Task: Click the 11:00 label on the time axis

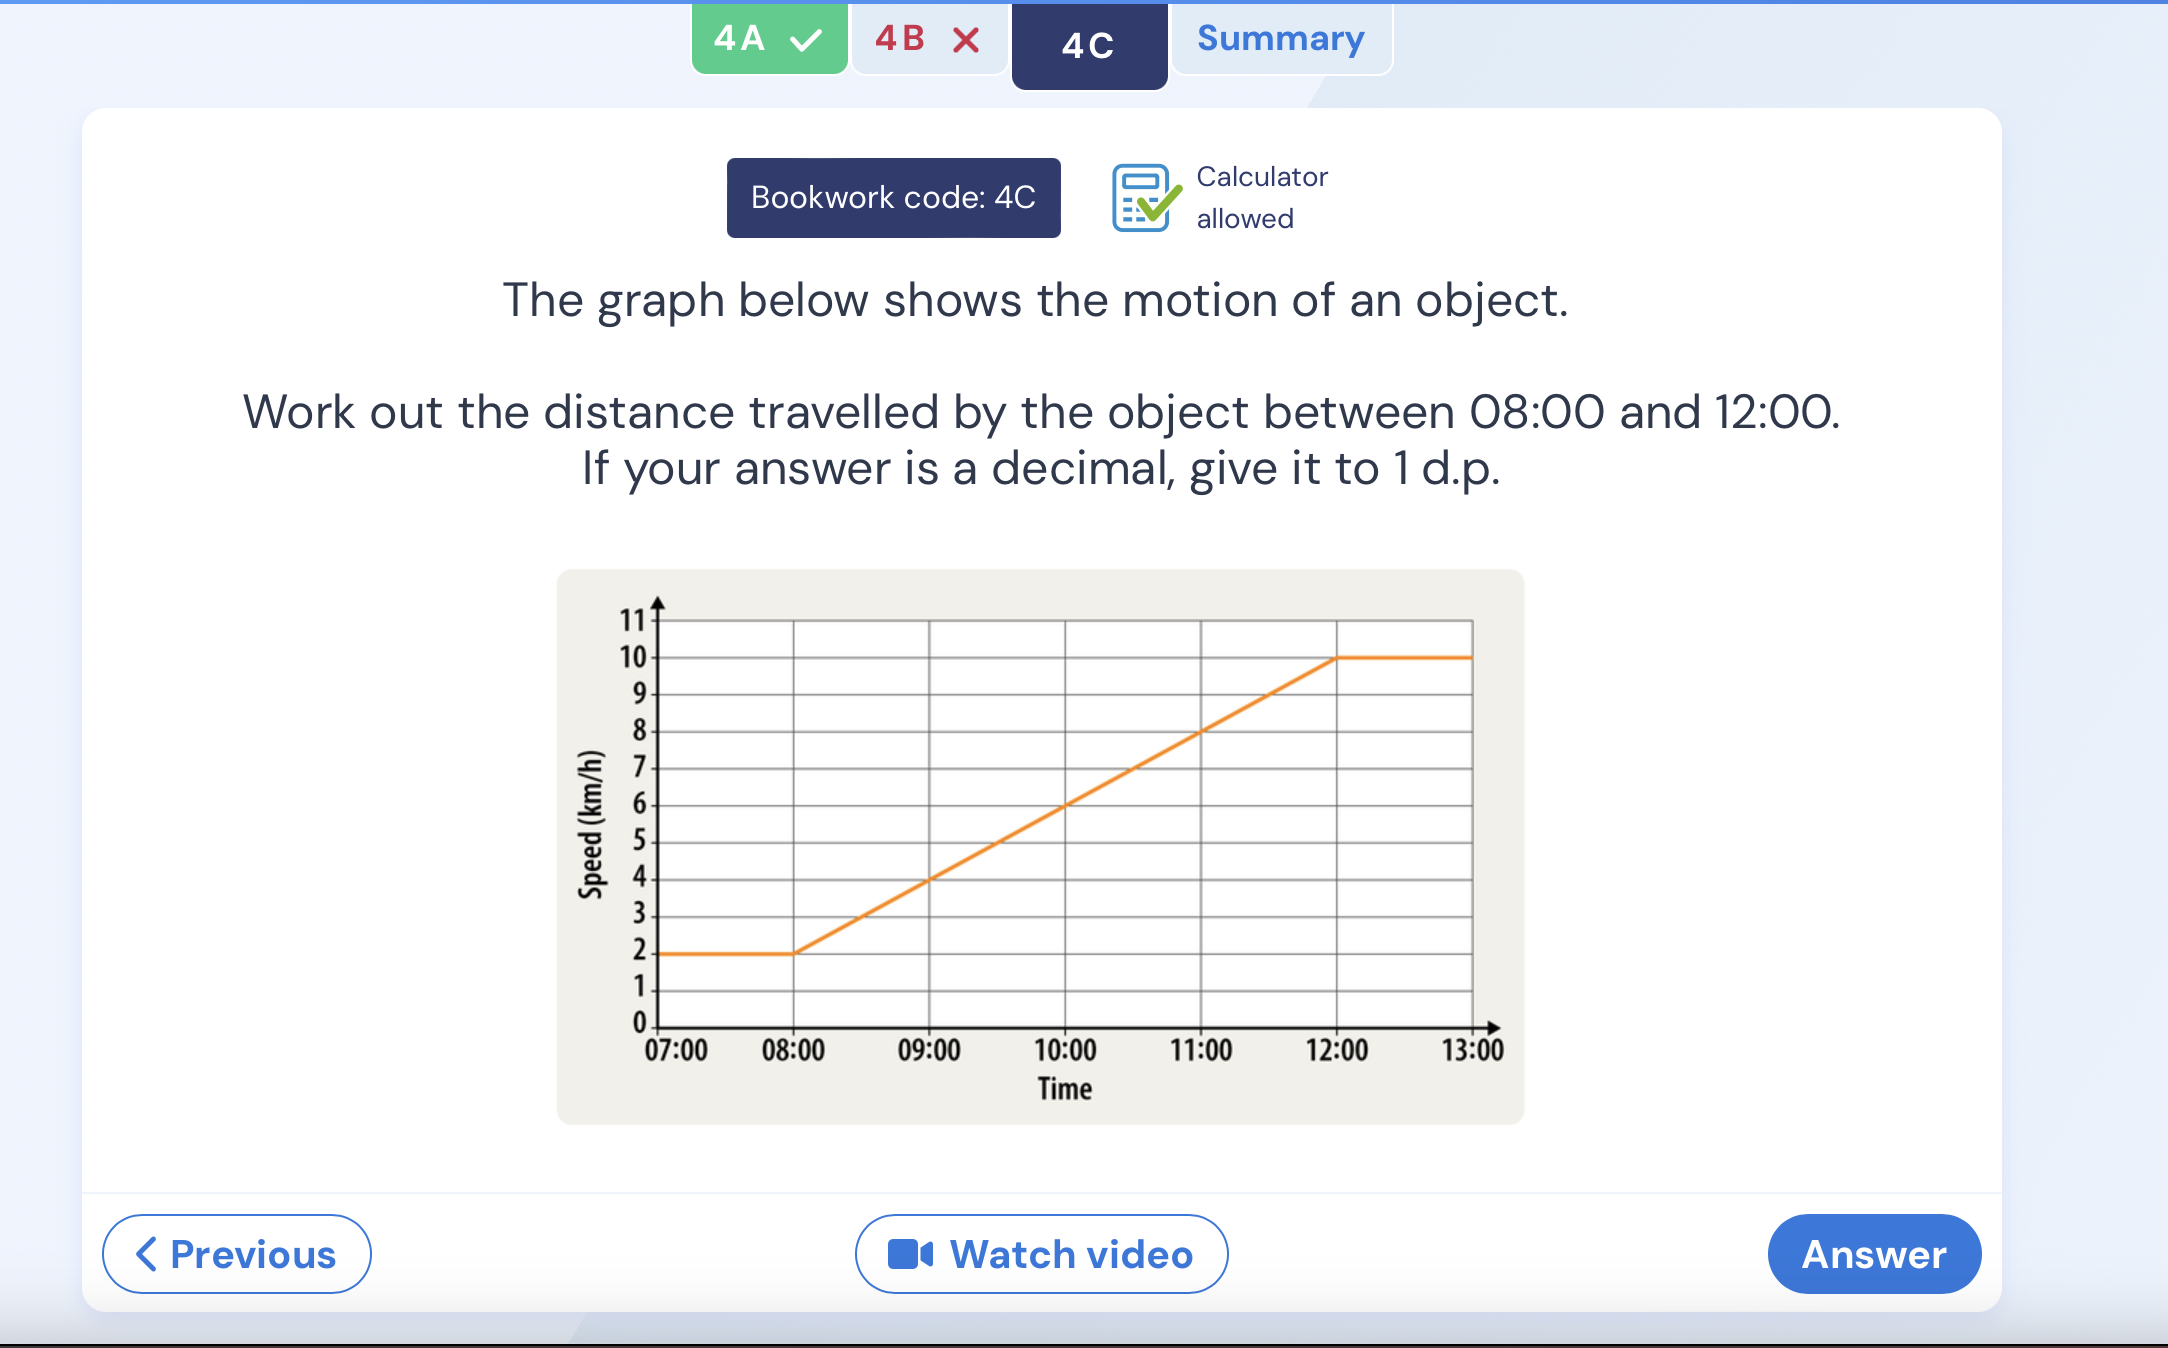Action: point(1201,1050)
